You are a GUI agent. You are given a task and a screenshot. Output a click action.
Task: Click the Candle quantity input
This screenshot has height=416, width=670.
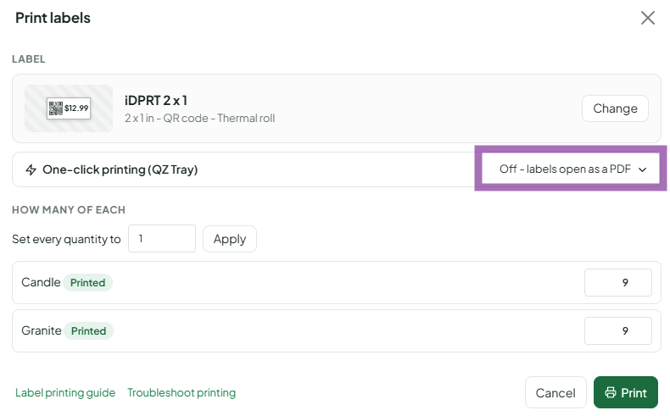[x=618, y=282]
